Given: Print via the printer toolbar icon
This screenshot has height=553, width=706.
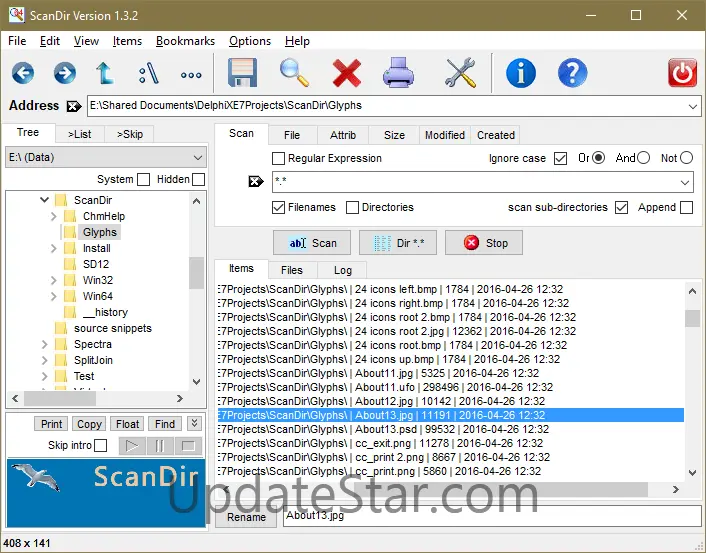Looking at the screenshot, I should 398,73.
